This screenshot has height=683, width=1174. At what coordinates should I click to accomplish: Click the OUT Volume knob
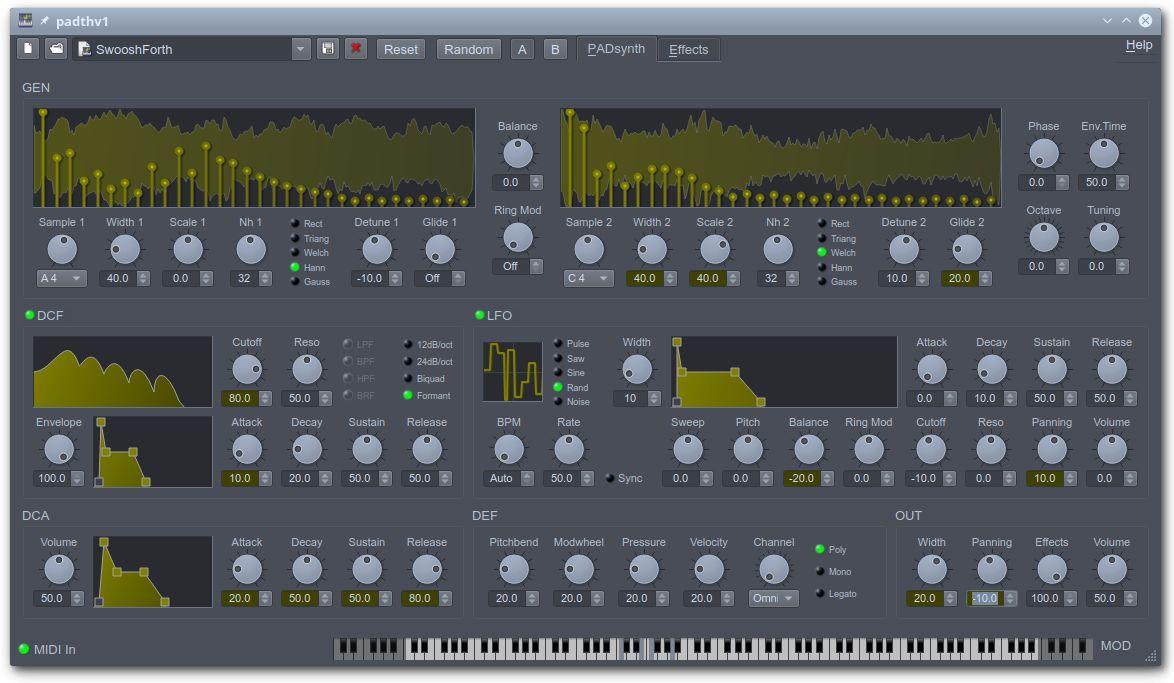click(1111, 570)
